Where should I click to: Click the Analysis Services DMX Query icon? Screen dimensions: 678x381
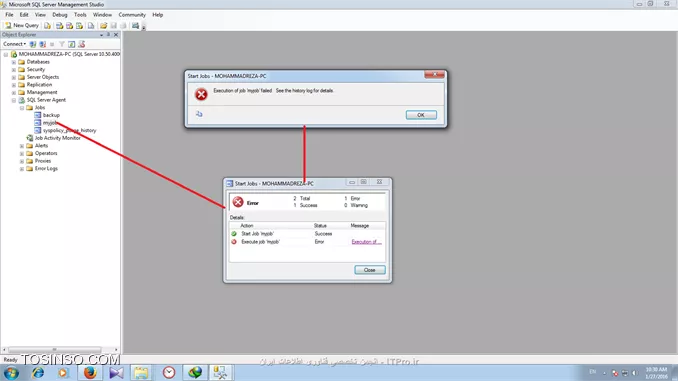click(69, 26)
